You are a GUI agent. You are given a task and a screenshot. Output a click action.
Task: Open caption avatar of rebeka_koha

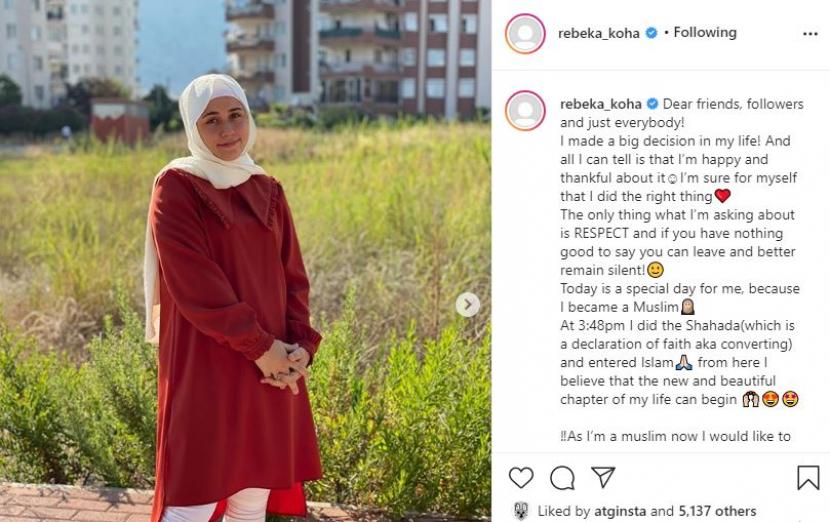(525, 111)
